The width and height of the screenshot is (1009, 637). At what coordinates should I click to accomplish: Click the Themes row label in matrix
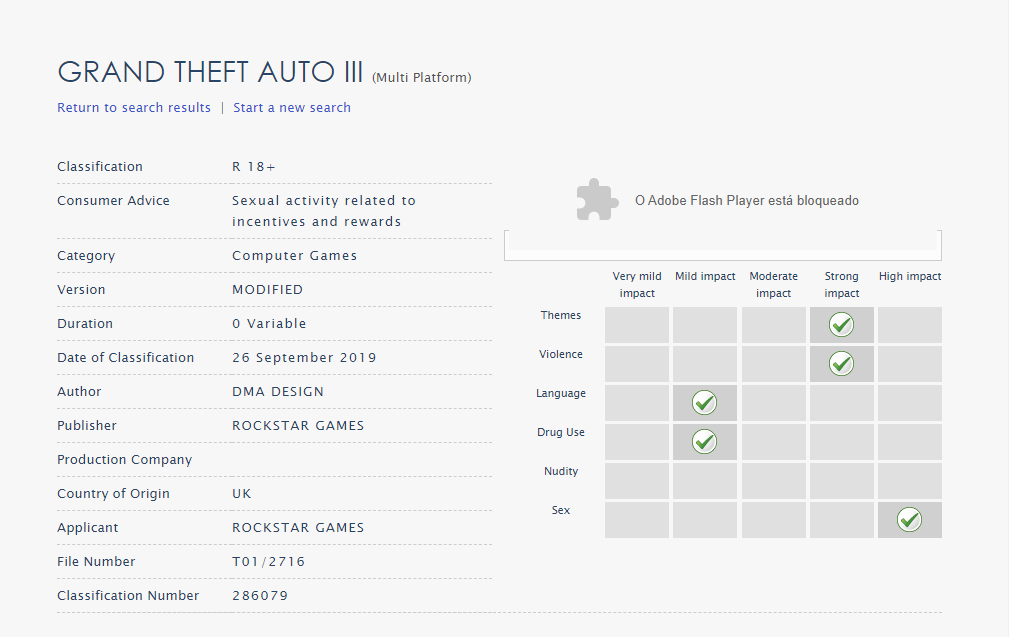[560, 315]
